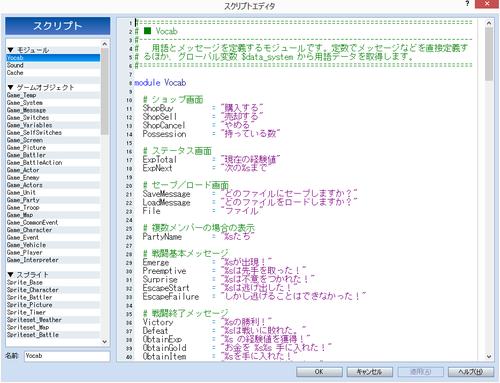Select the Spriteset_Weather script

coord(53,320)
